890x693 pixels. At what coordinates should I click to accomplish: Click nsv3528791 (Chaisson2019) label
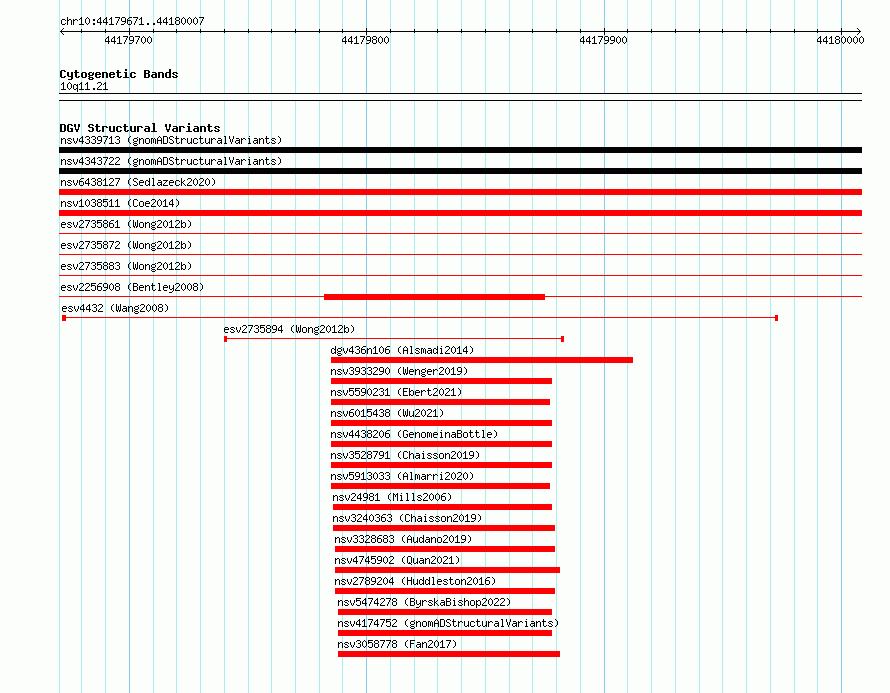pyautogui.click(x=405, y=455)
